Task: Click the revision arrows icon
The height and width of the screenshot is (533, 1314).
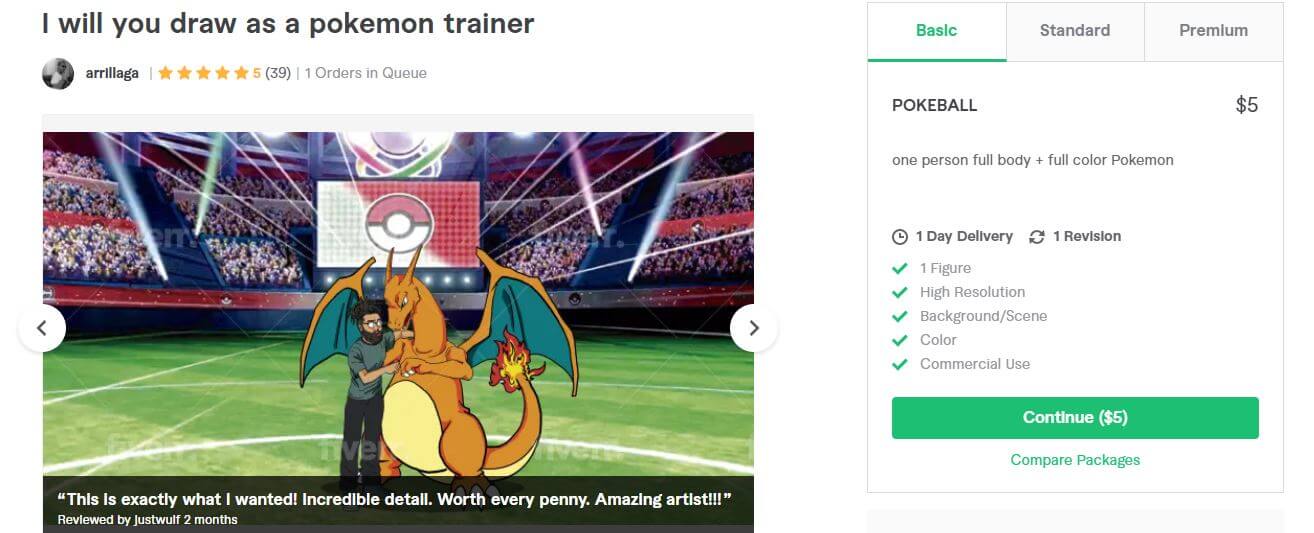Action: (1037, 237)
